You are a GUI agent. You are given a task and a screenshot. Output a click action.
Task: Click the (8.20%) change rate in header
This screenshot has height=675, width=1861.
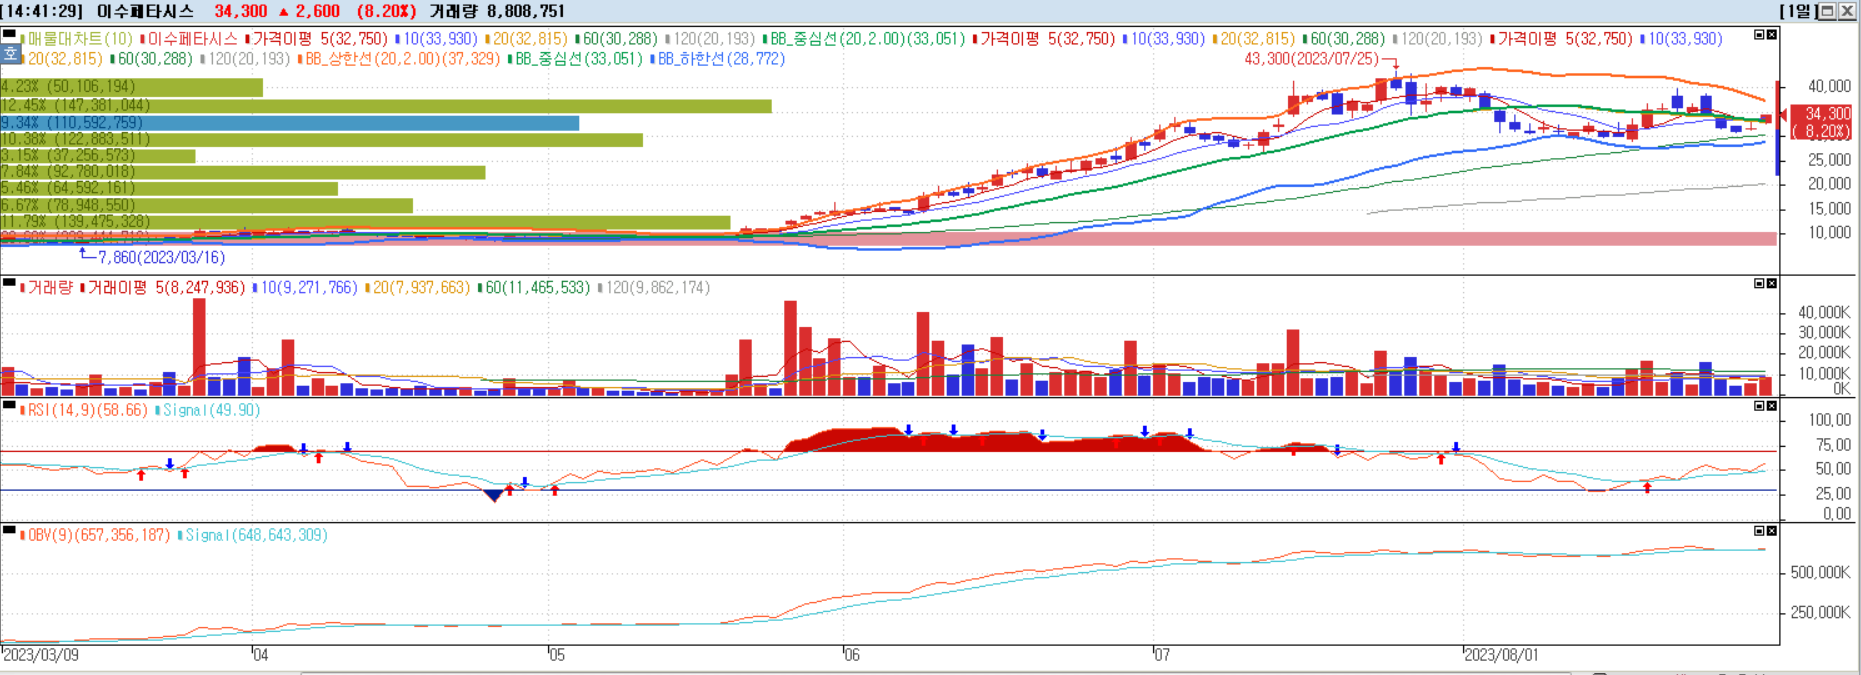coord(386,11)
